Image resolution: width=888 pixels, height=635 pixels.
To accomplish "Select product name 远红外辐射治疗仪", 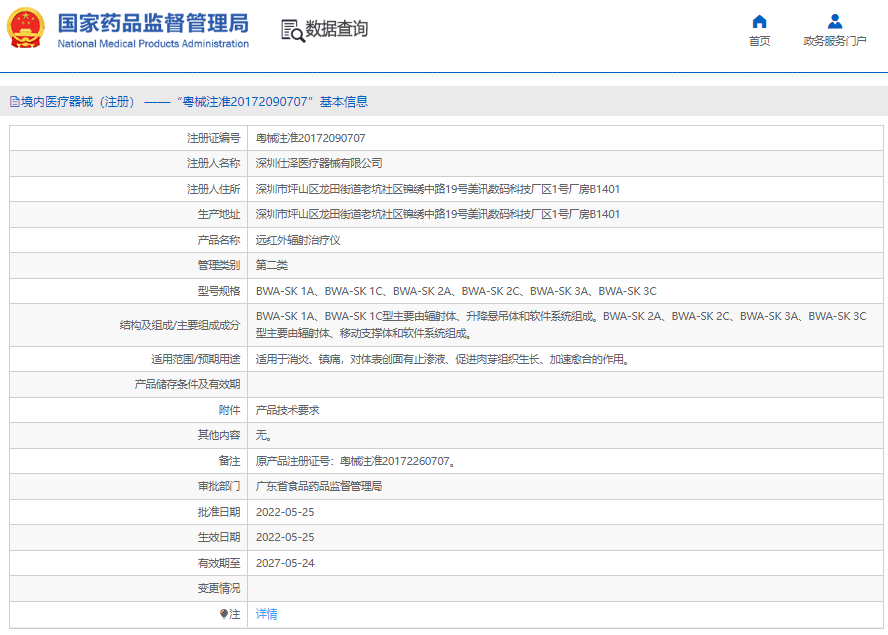I will click(298, 240).
